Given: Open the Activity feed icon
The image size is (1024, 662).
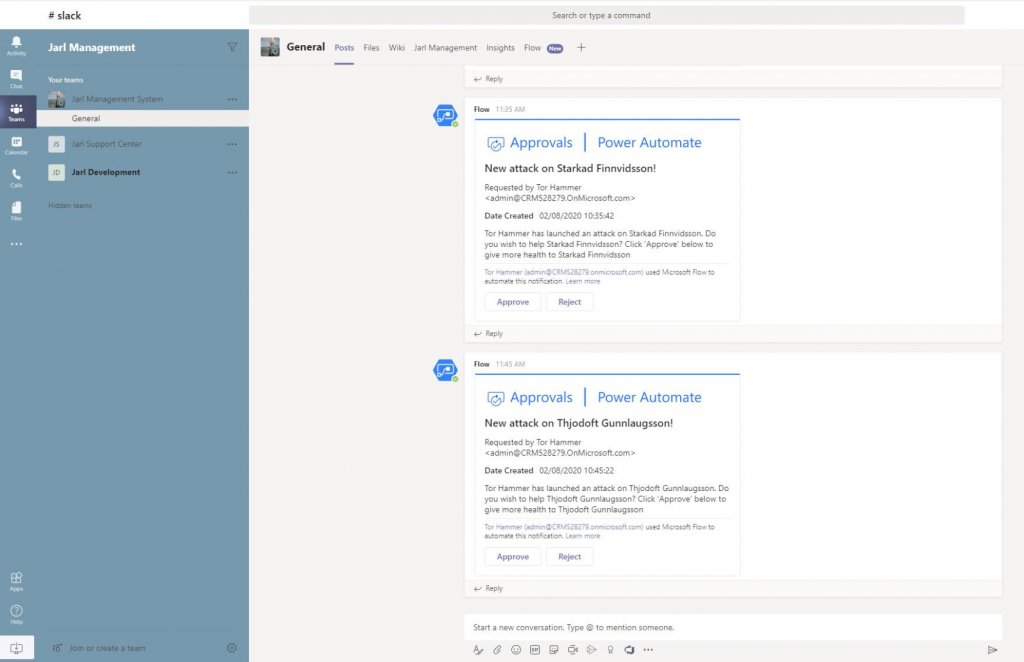Looking at the screenshot, I should pos(16,46).
